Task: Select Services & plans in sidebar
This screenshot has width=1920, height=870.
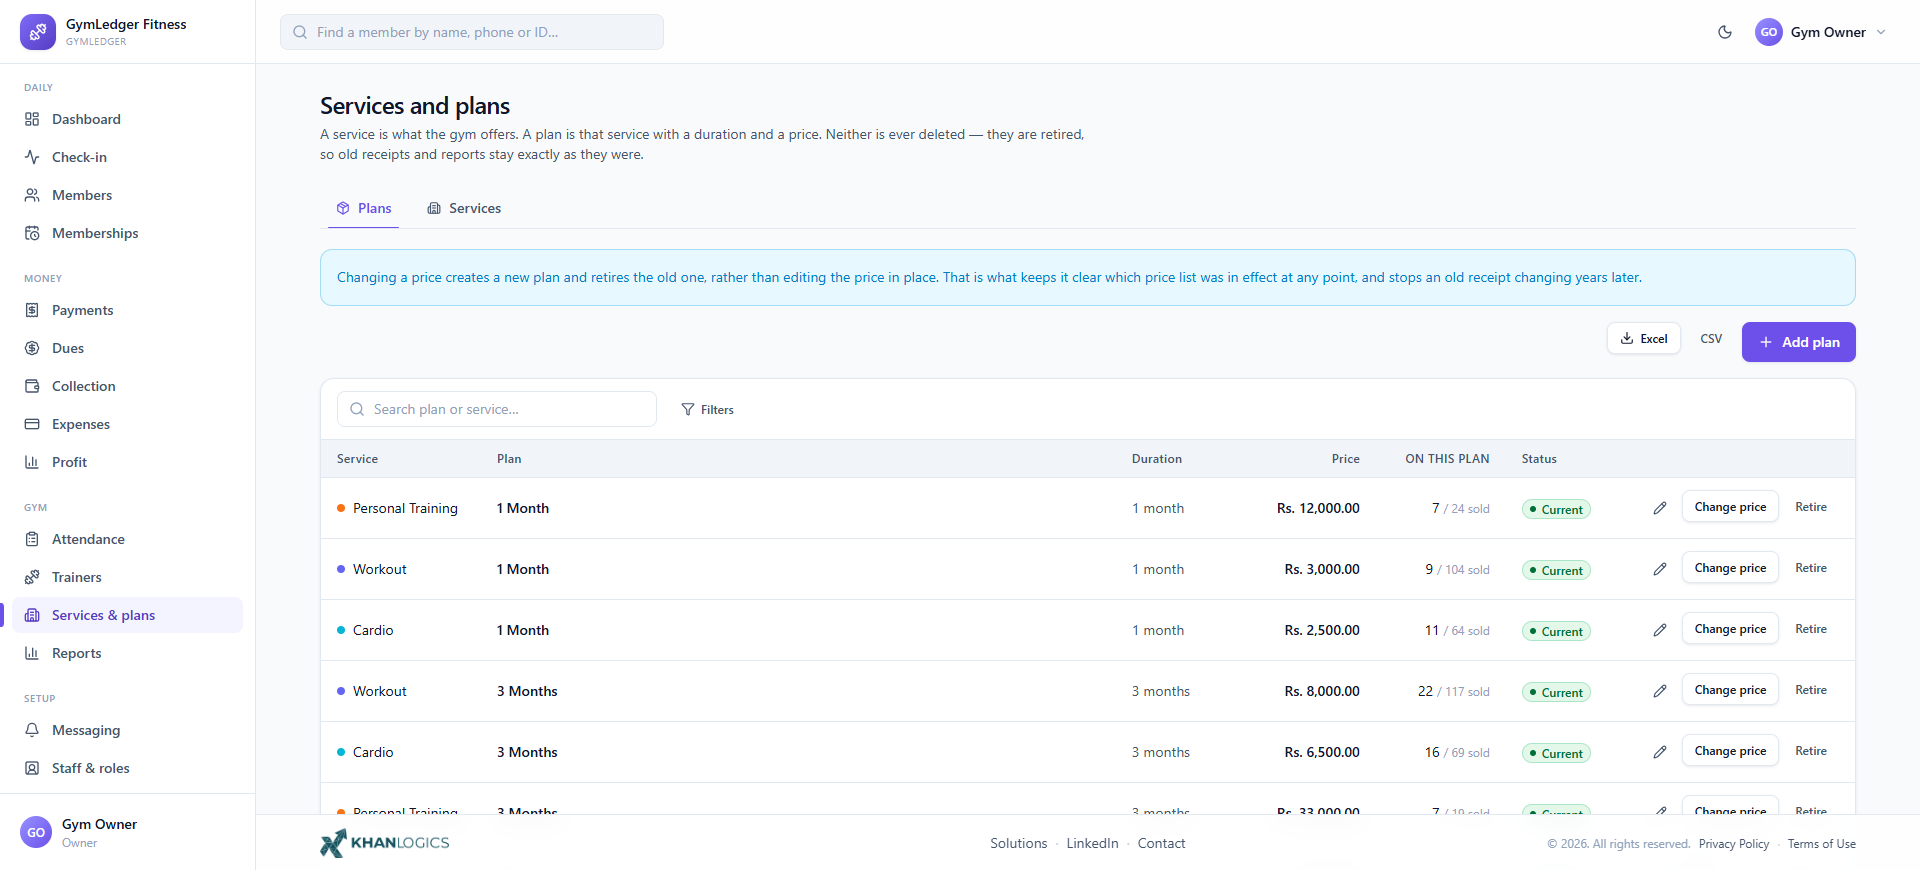Action: (127, 615)
